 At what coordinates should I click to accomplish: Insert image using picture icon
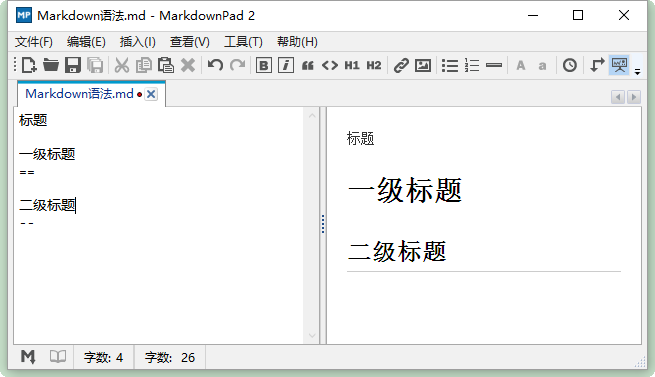click(423, 65)
